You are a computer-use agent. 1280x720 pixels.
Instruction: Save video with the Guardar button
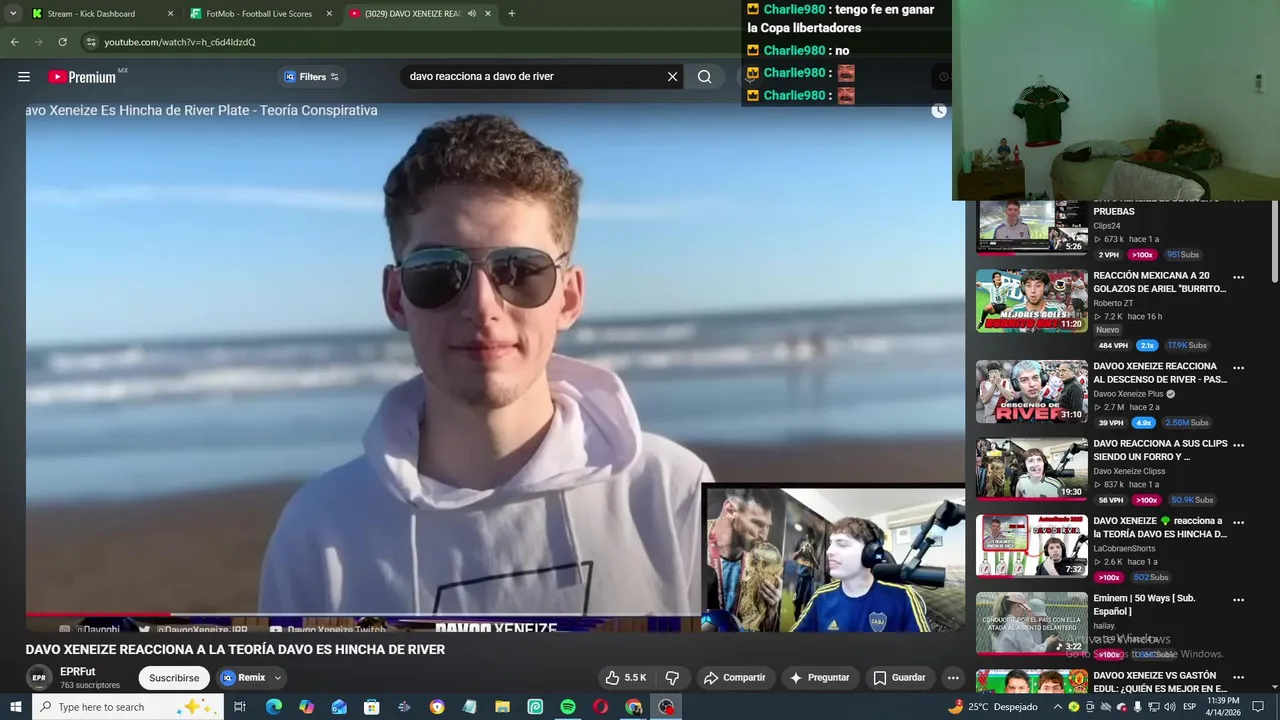click(x=899, y=678)
